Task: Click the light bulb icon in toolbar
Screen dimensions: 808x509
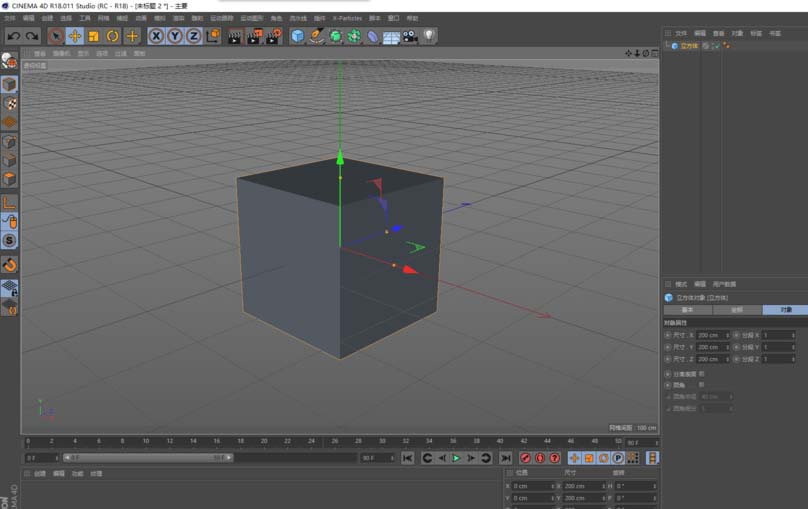Action: click(x=429, y=36)
